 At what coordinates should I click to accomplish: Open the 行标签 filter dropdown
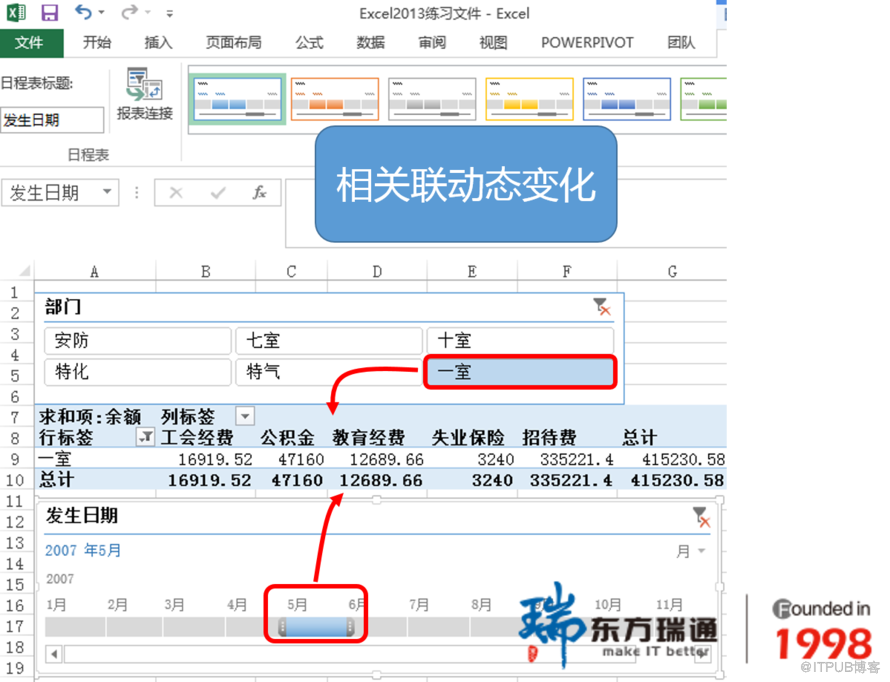[x=145, y=437]
